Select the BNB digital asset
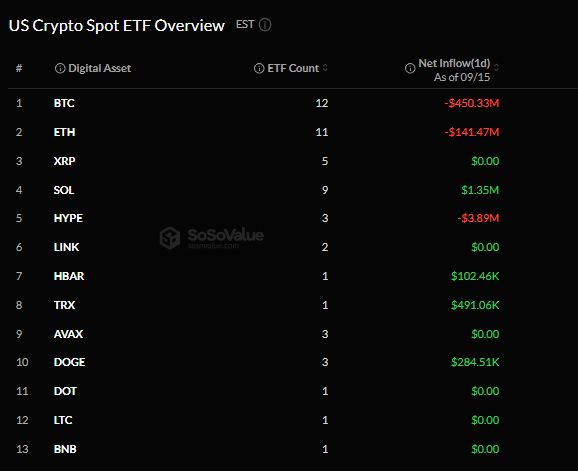The width and height of the screenshot is (578, 471). (65, 449)
